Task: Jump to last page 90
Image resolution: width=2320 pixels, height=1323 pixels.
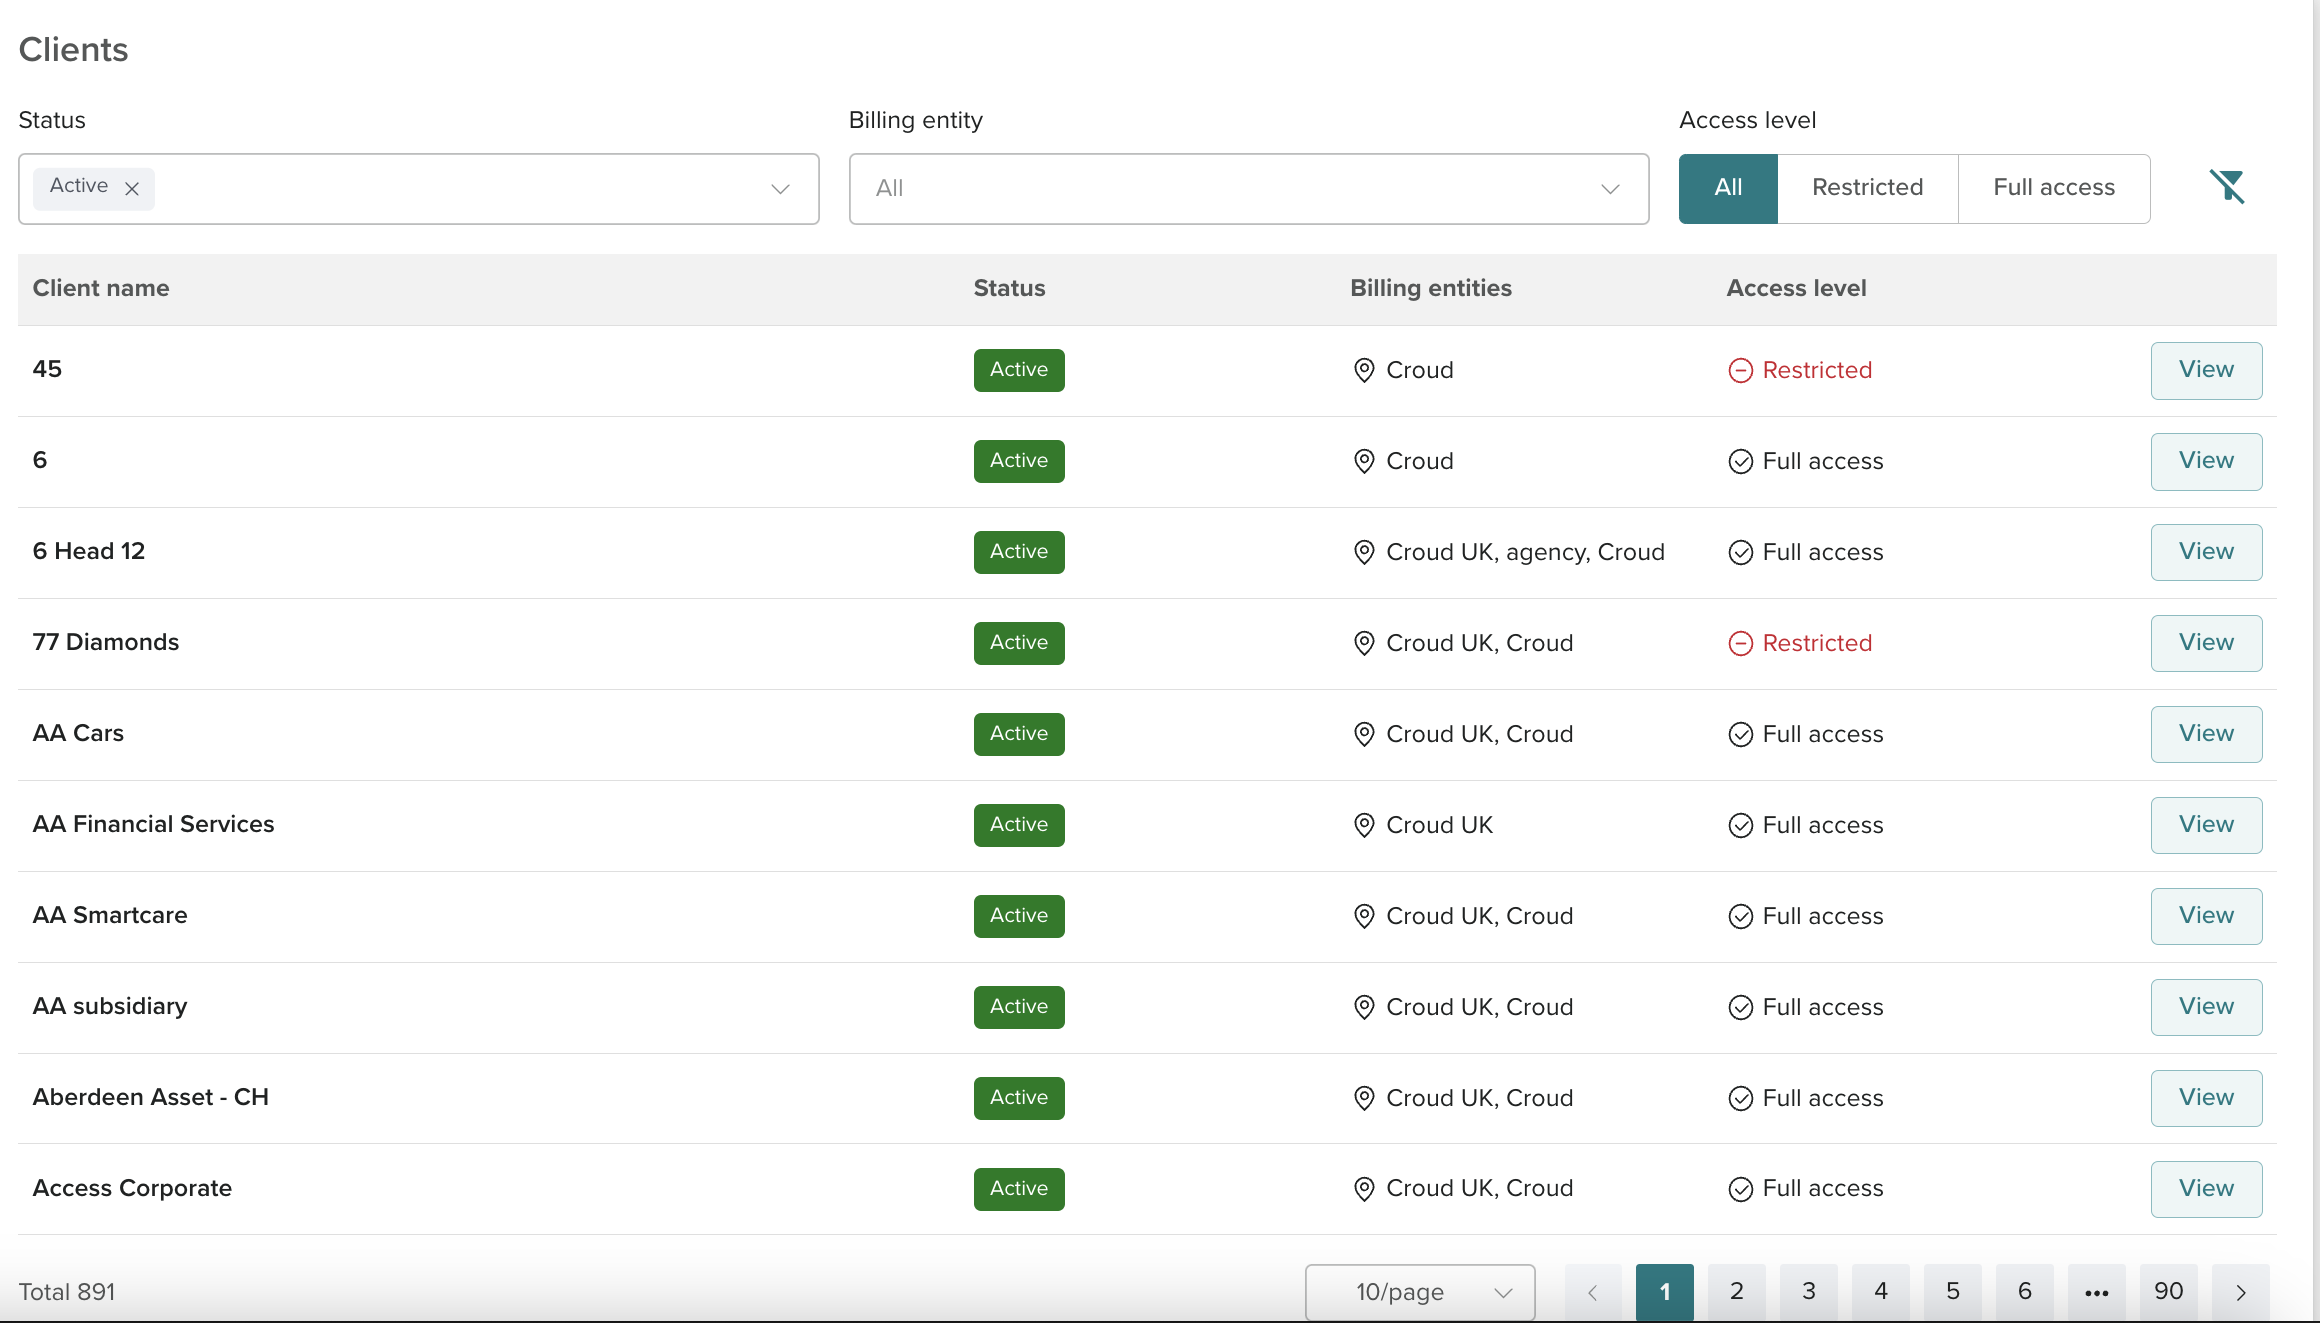Action: click(x=2168, y=1292)
